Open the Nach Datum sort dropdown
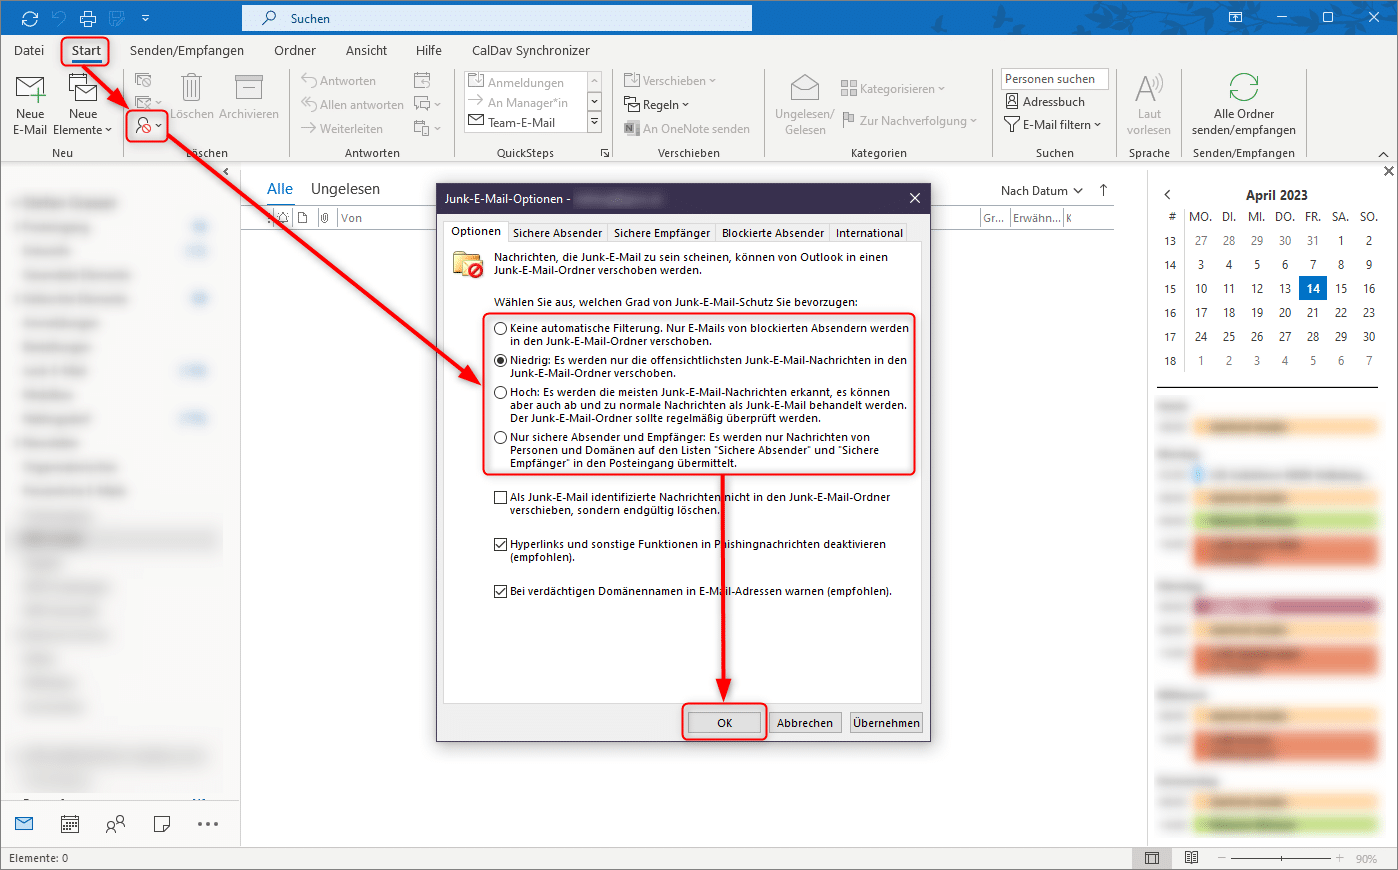The height and width of the screenshot is (870, 1398). 1040,190
